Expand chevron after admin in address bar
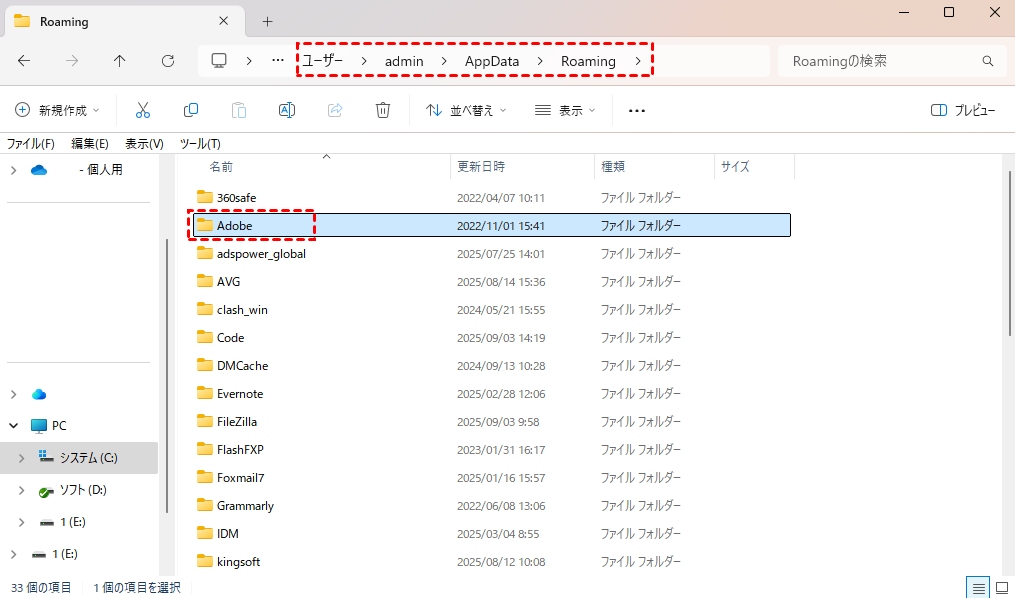The width and height of the screenshot is (1015, 598). 444,61
